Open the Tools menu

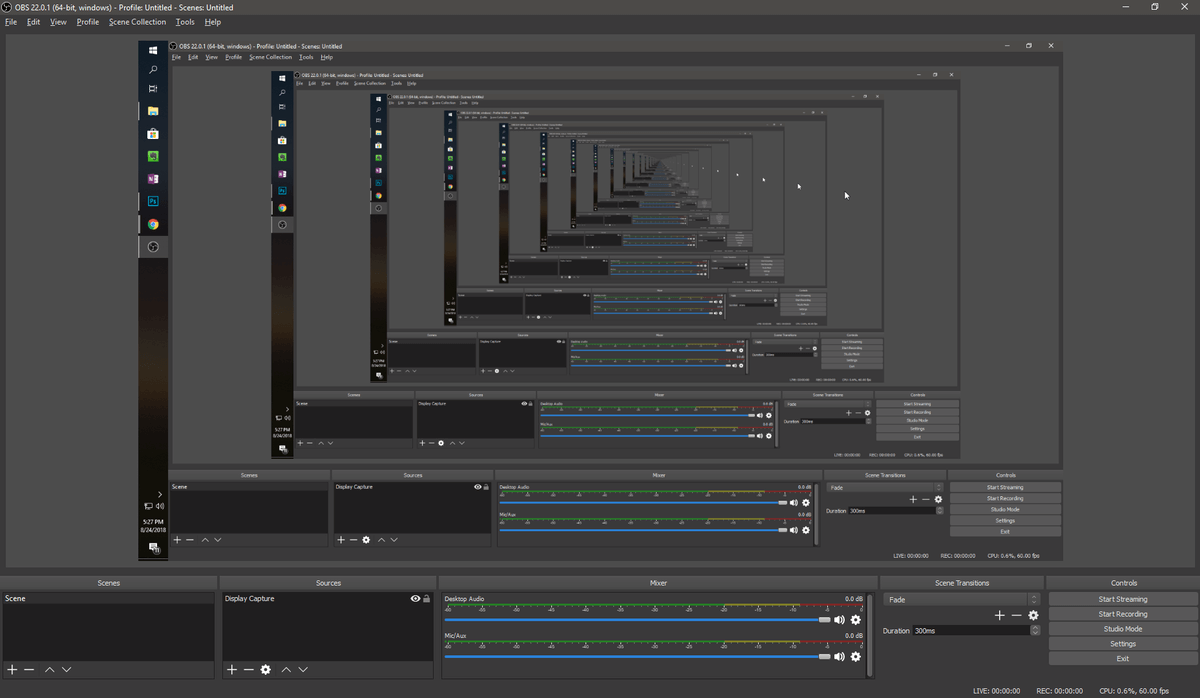coord(185,22)
